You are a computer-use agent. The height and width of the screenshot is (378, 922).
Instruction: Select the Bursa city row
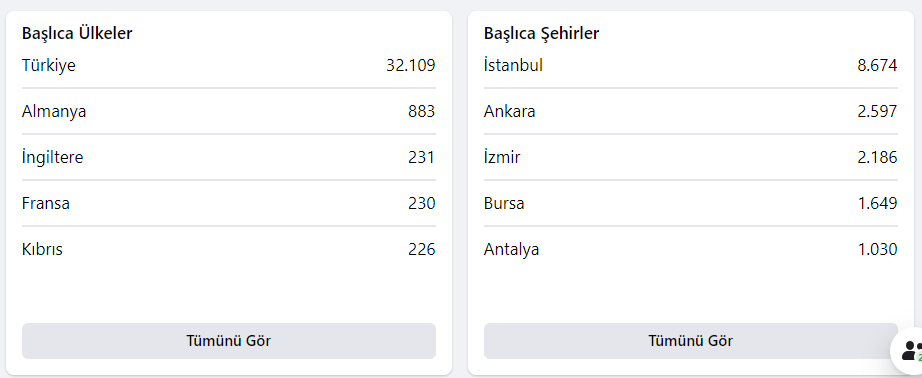[x=691, y=203]
